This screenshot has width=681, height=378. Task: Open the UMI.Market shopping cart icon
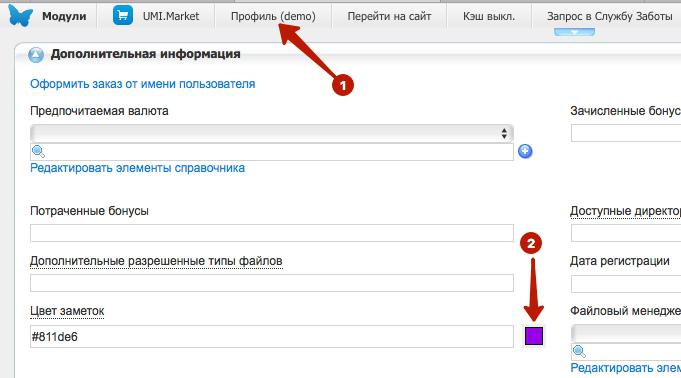[123, 15]
